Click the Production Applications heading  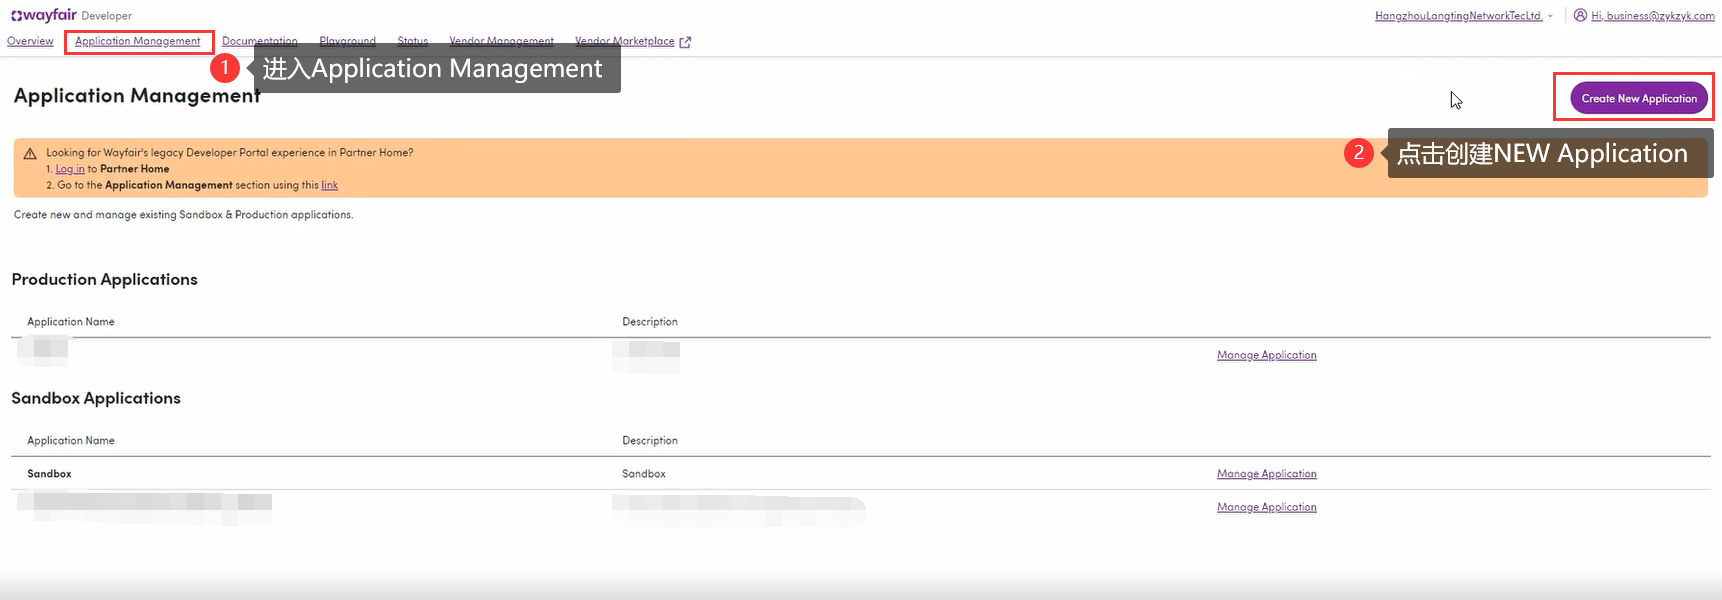105,279
